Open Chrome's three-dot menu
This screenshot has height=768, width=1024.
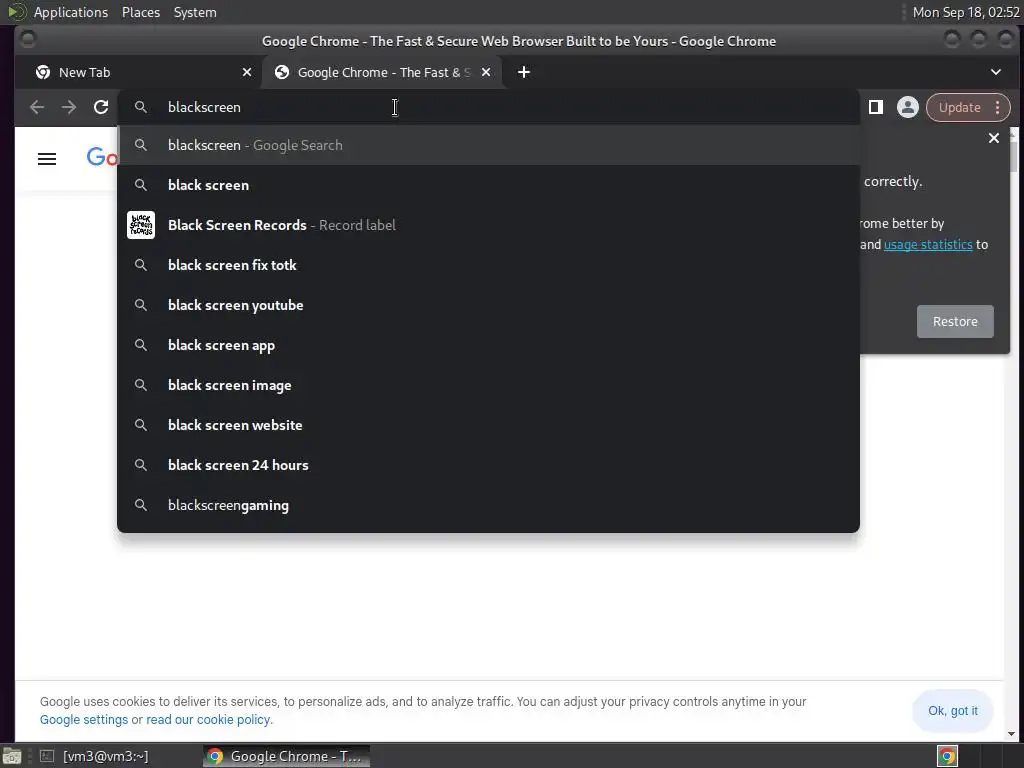(997, 108)
